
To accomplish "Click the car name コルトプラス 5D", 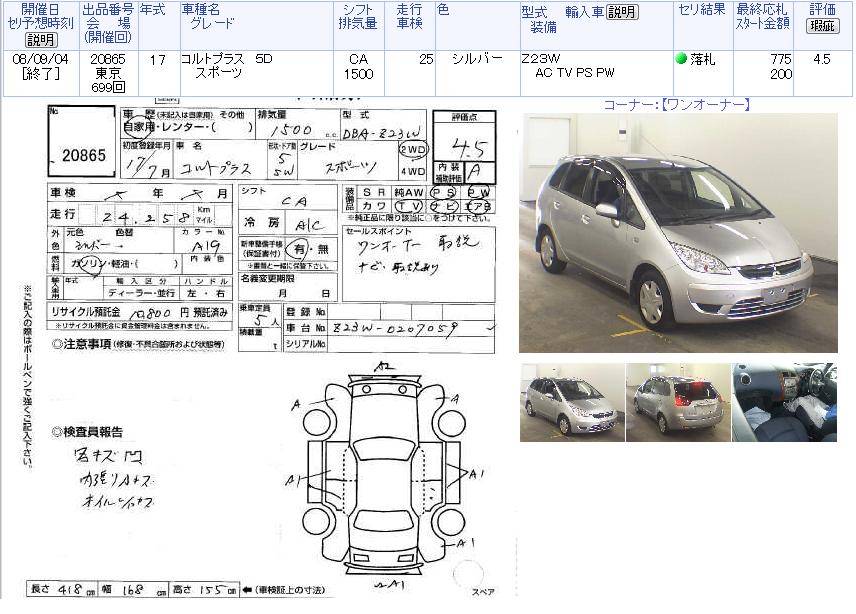I will click(x=227, y=59).
